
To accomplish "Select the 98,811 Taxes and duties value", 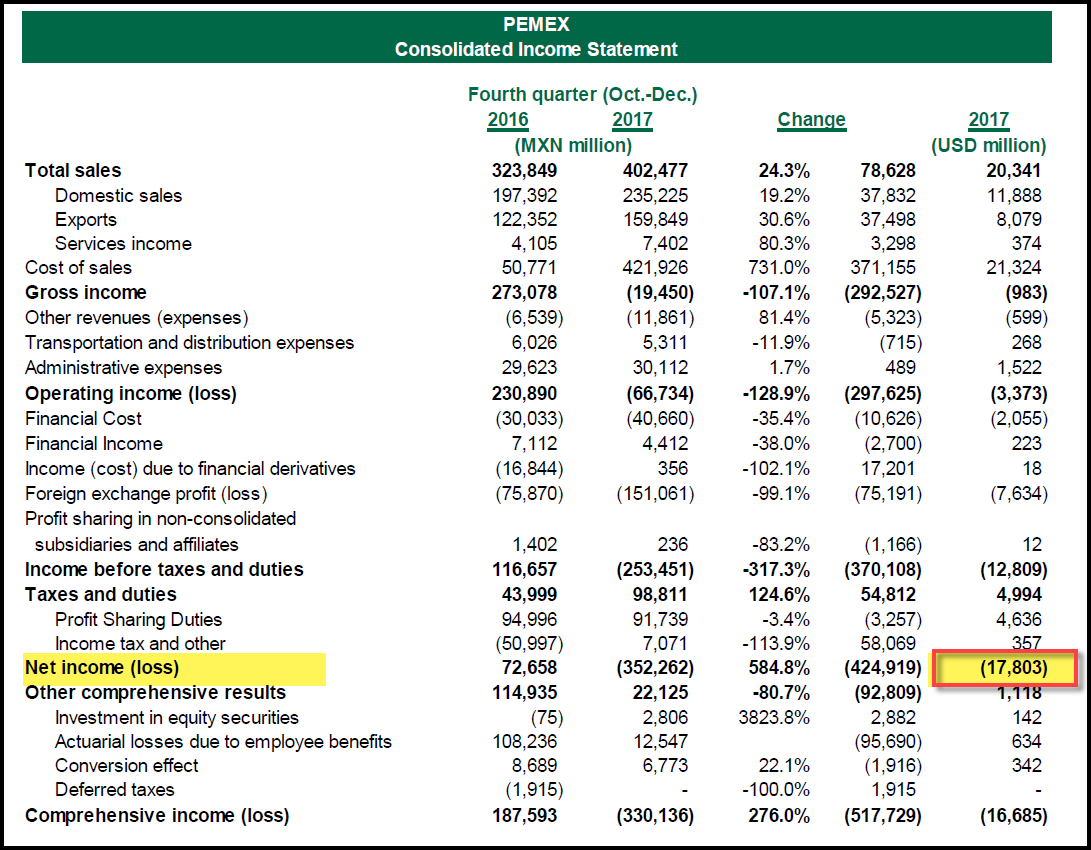I will click(660, 595).
